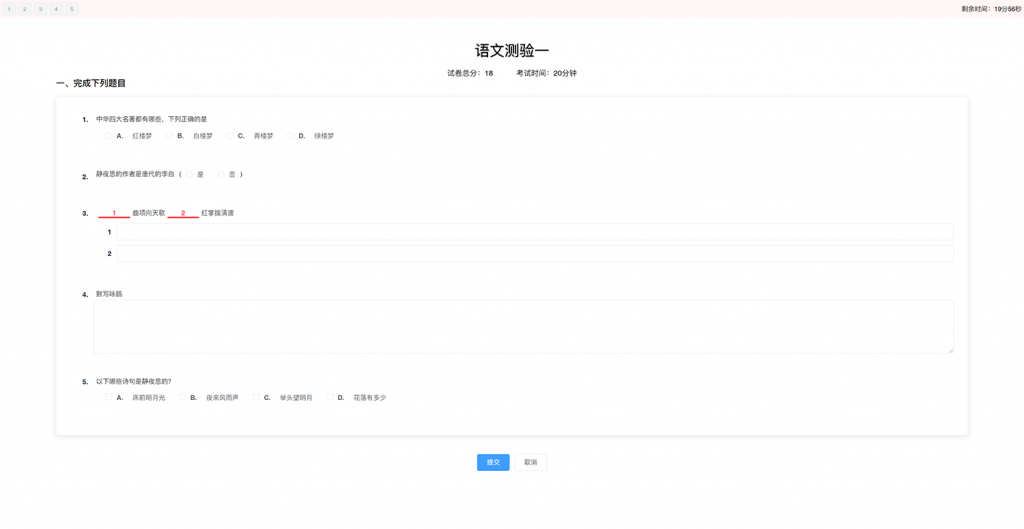Cancel the exam with 取消 button

tap(530, 462)
